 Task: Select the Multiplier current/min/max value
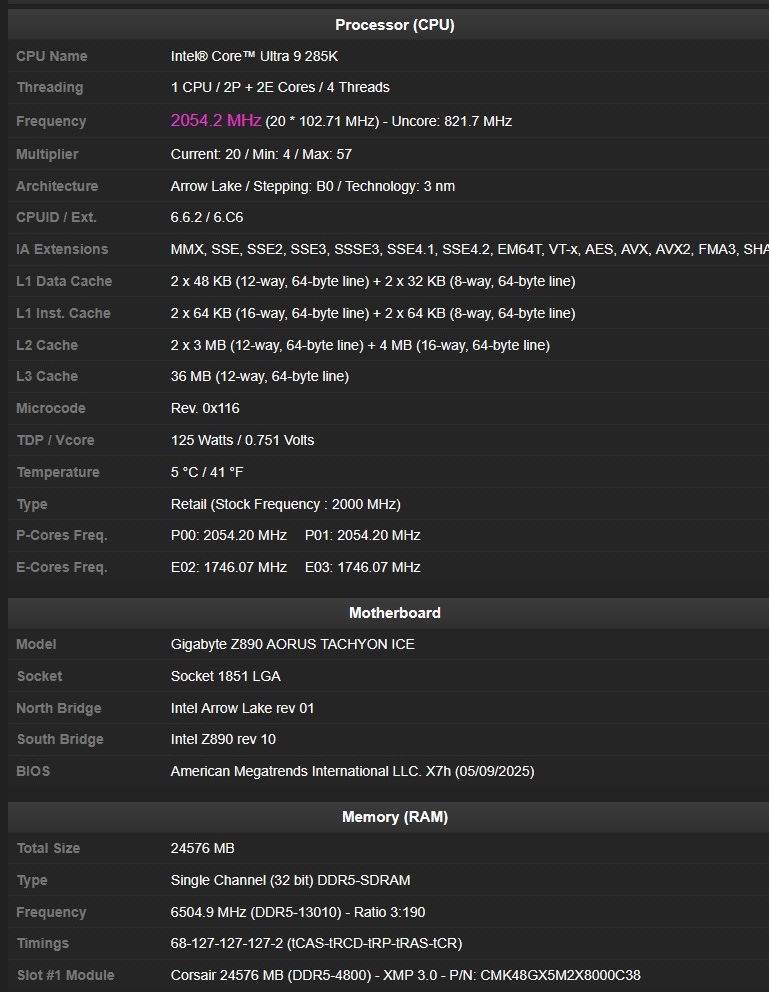[x=261, y=155]
